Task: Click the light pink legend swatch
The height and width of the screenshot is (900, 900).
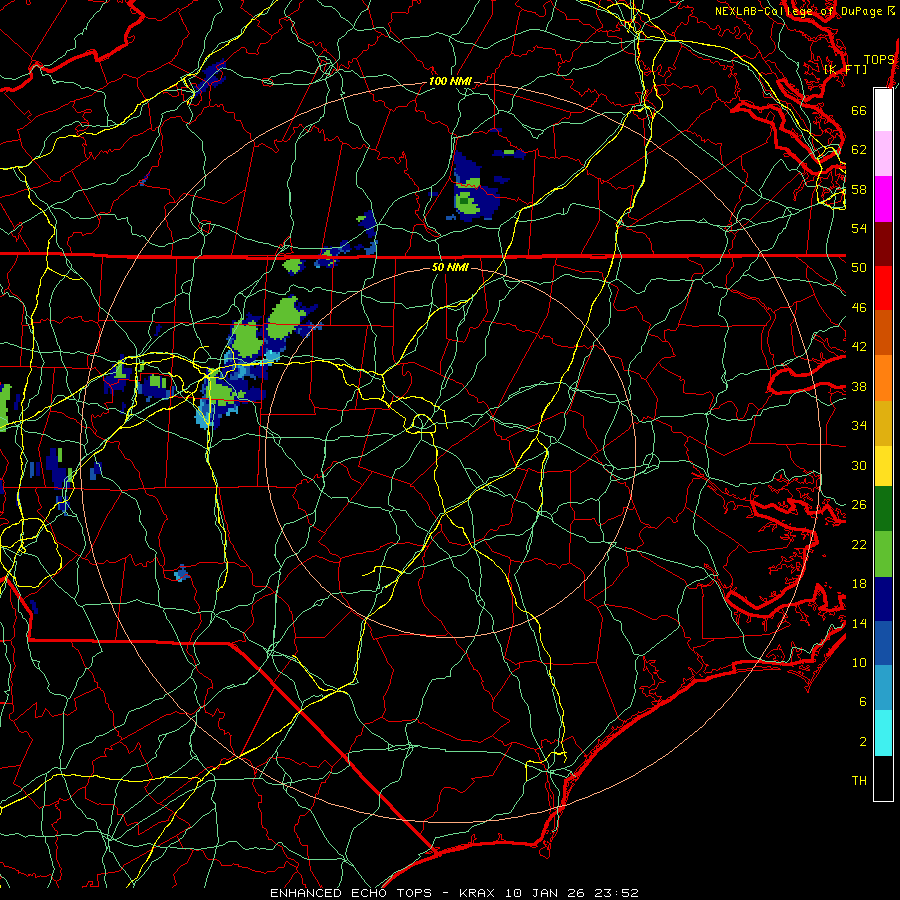Action: click(883, 154)
